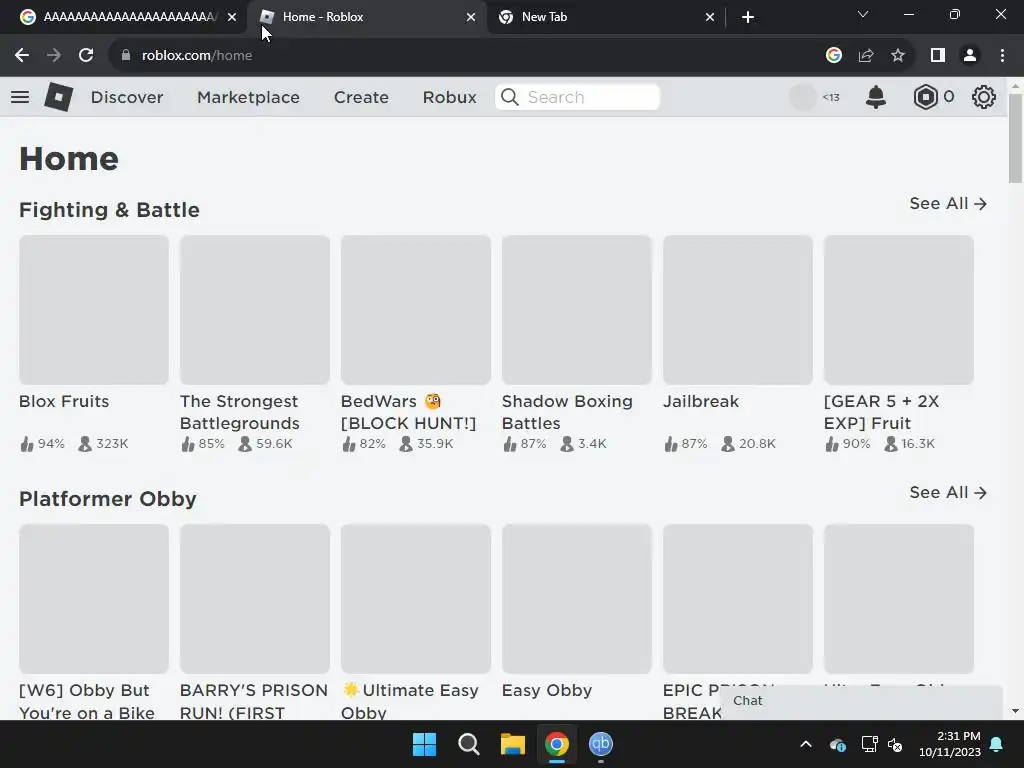Click the search magnifier icon
The width and height of the screenshot is (1024, 768).
click(510, 97)
